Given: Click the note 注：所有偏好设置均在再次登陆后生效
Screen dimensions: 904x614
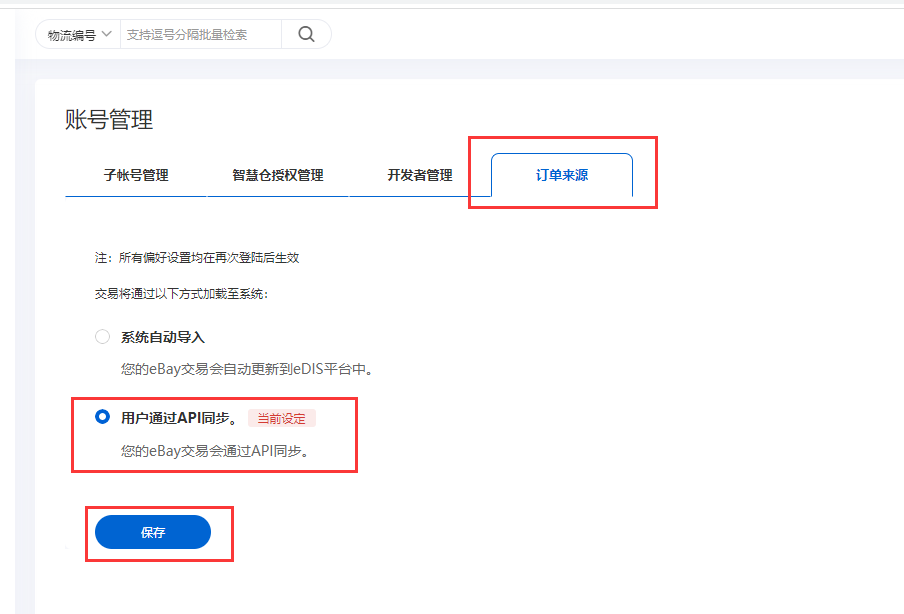Looking at the screenshot, I should click(x=197, y=258).
